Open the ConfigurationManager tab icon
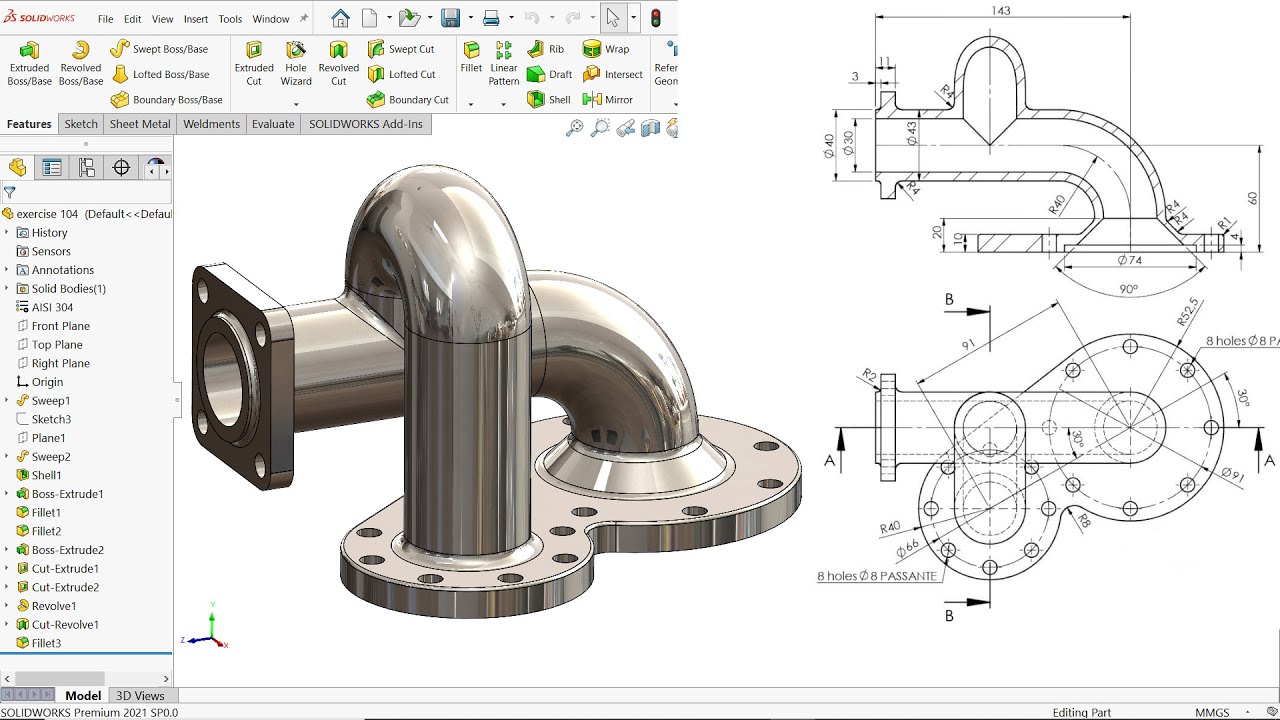Image resolution: width=1280 pixels, height=720 pixels. click(x=87, y=168)
